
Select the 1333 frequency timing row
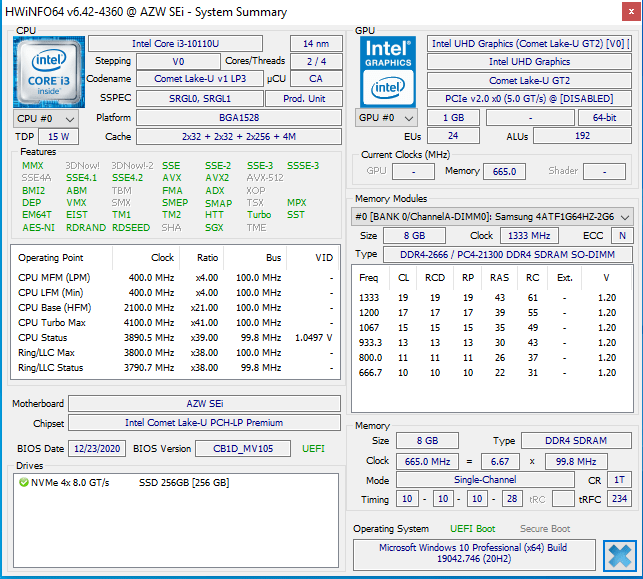pyautogui.click(x=492, y=298)
